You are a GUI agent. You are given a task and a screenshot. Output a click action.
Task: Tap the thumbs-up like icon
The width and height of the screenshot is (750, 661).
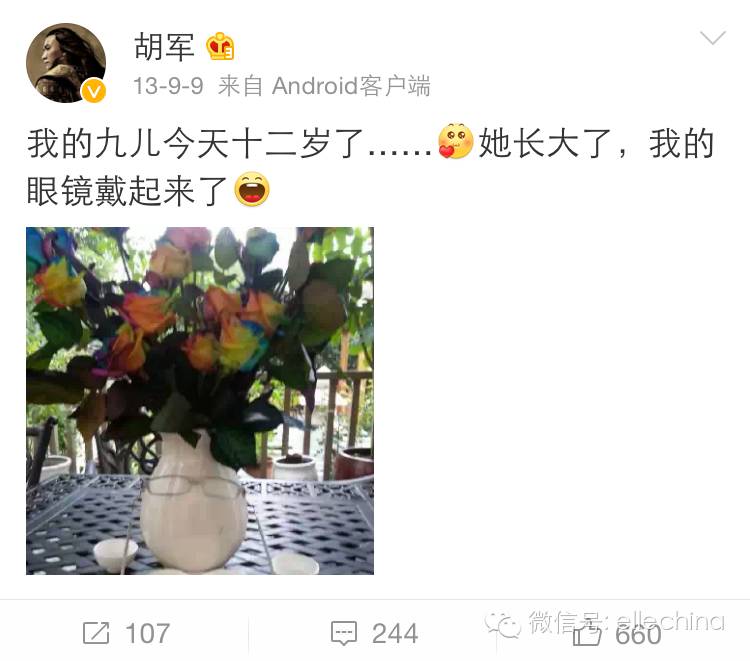point(587,634)
